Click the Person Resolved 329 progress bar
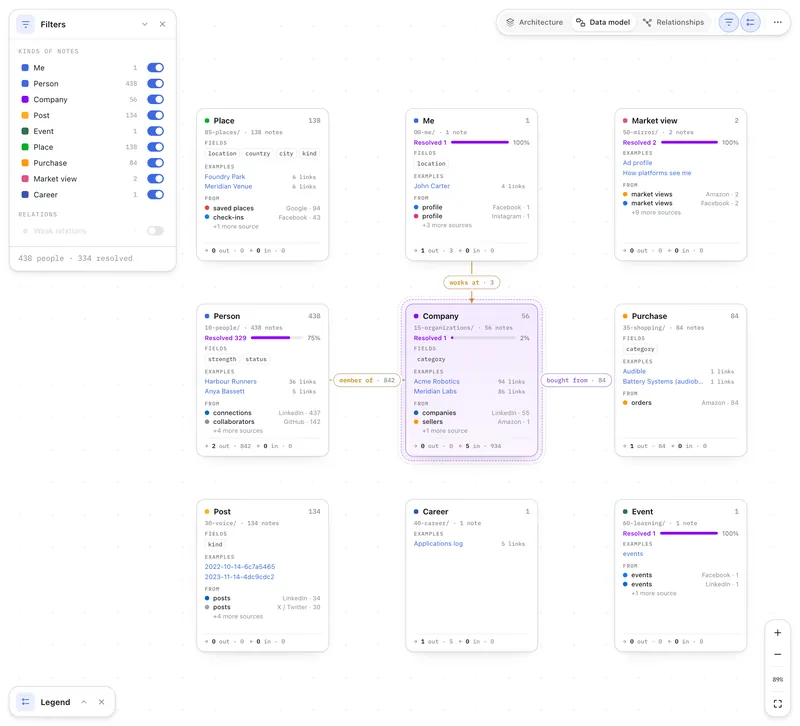Image resolution: width=800 pixels, height=726 pixels. 276,338
